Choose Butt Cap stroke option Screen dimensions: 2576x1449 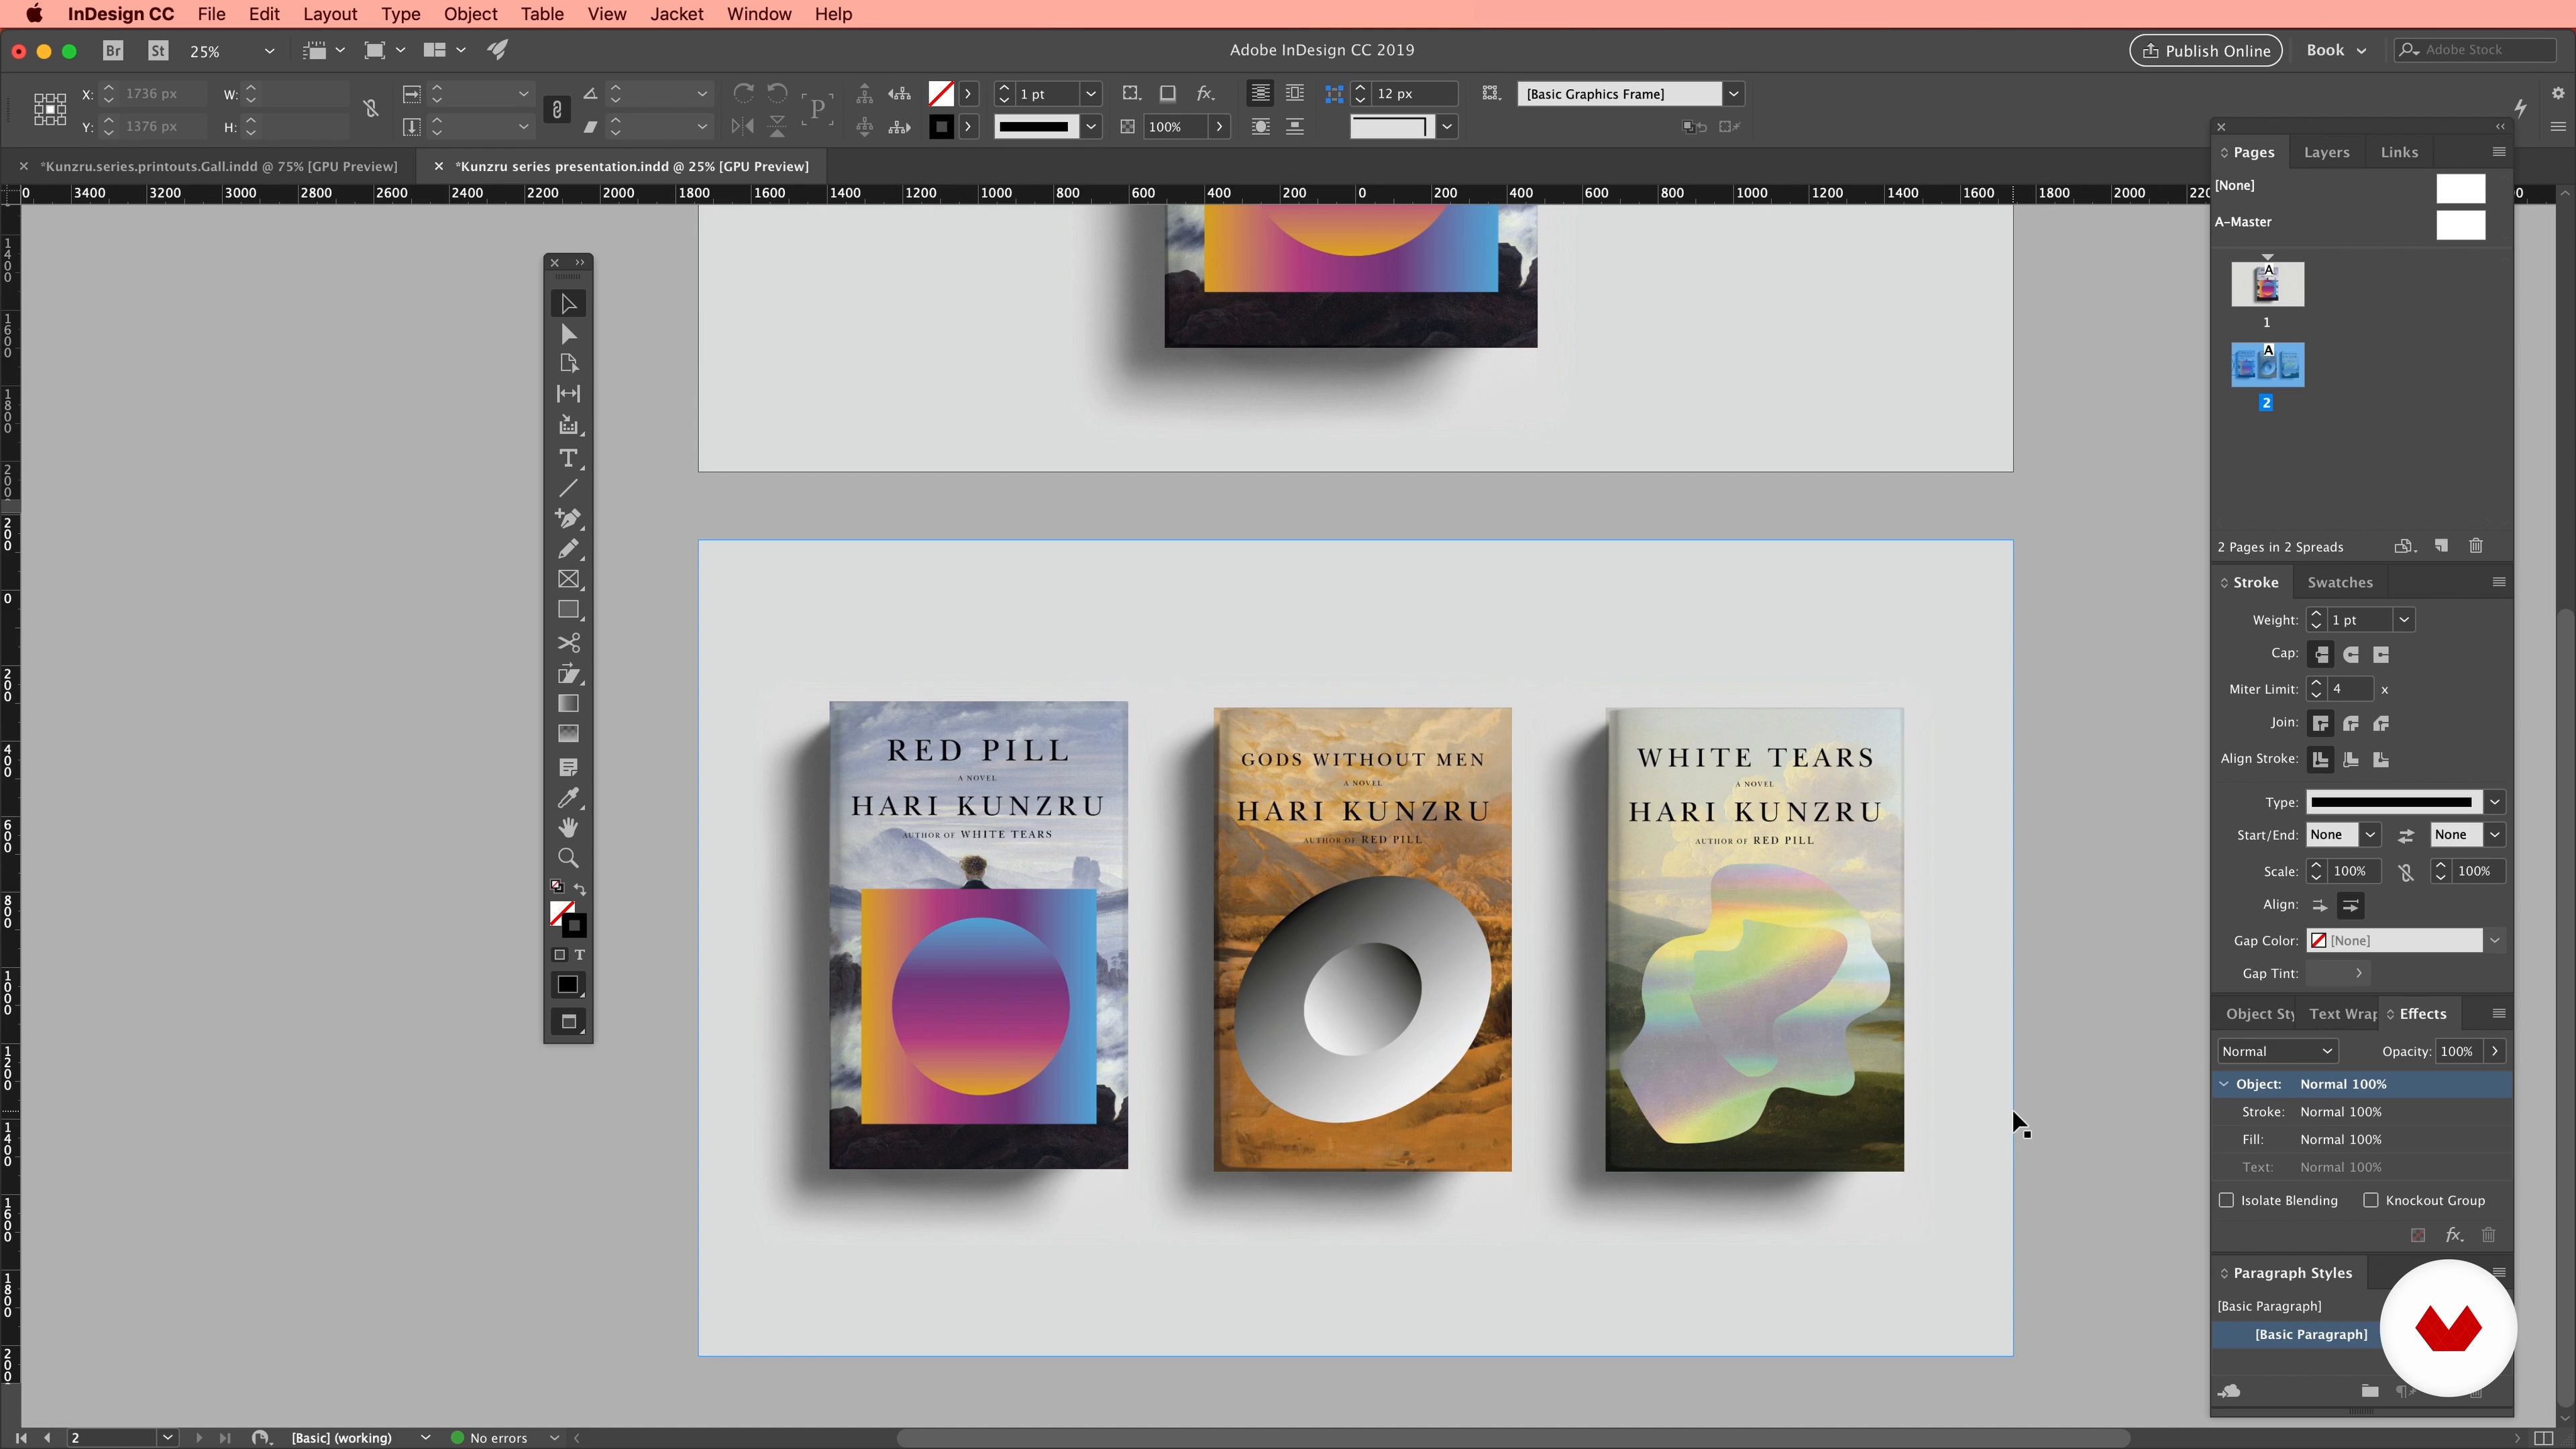coord(2321,654)
